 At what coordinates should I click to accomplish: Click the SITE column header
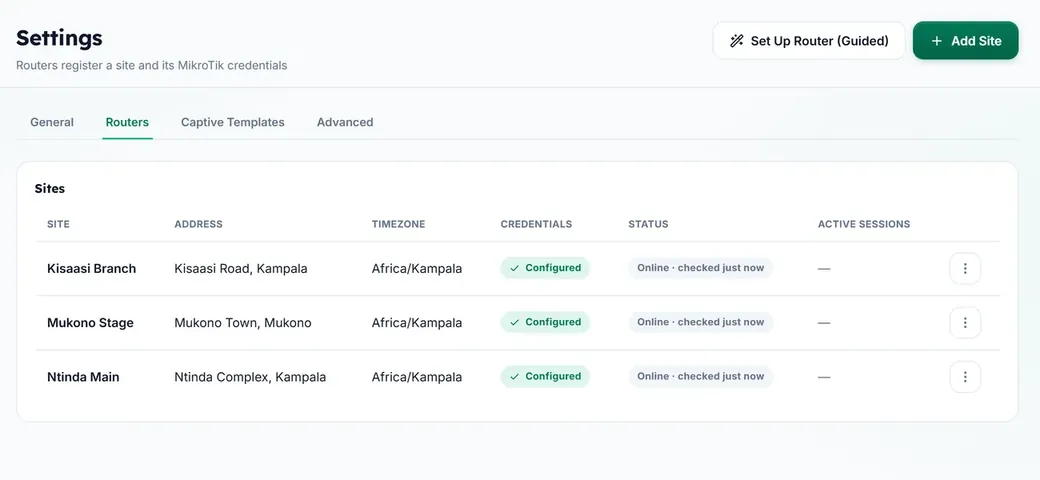(x=58, y=224)
